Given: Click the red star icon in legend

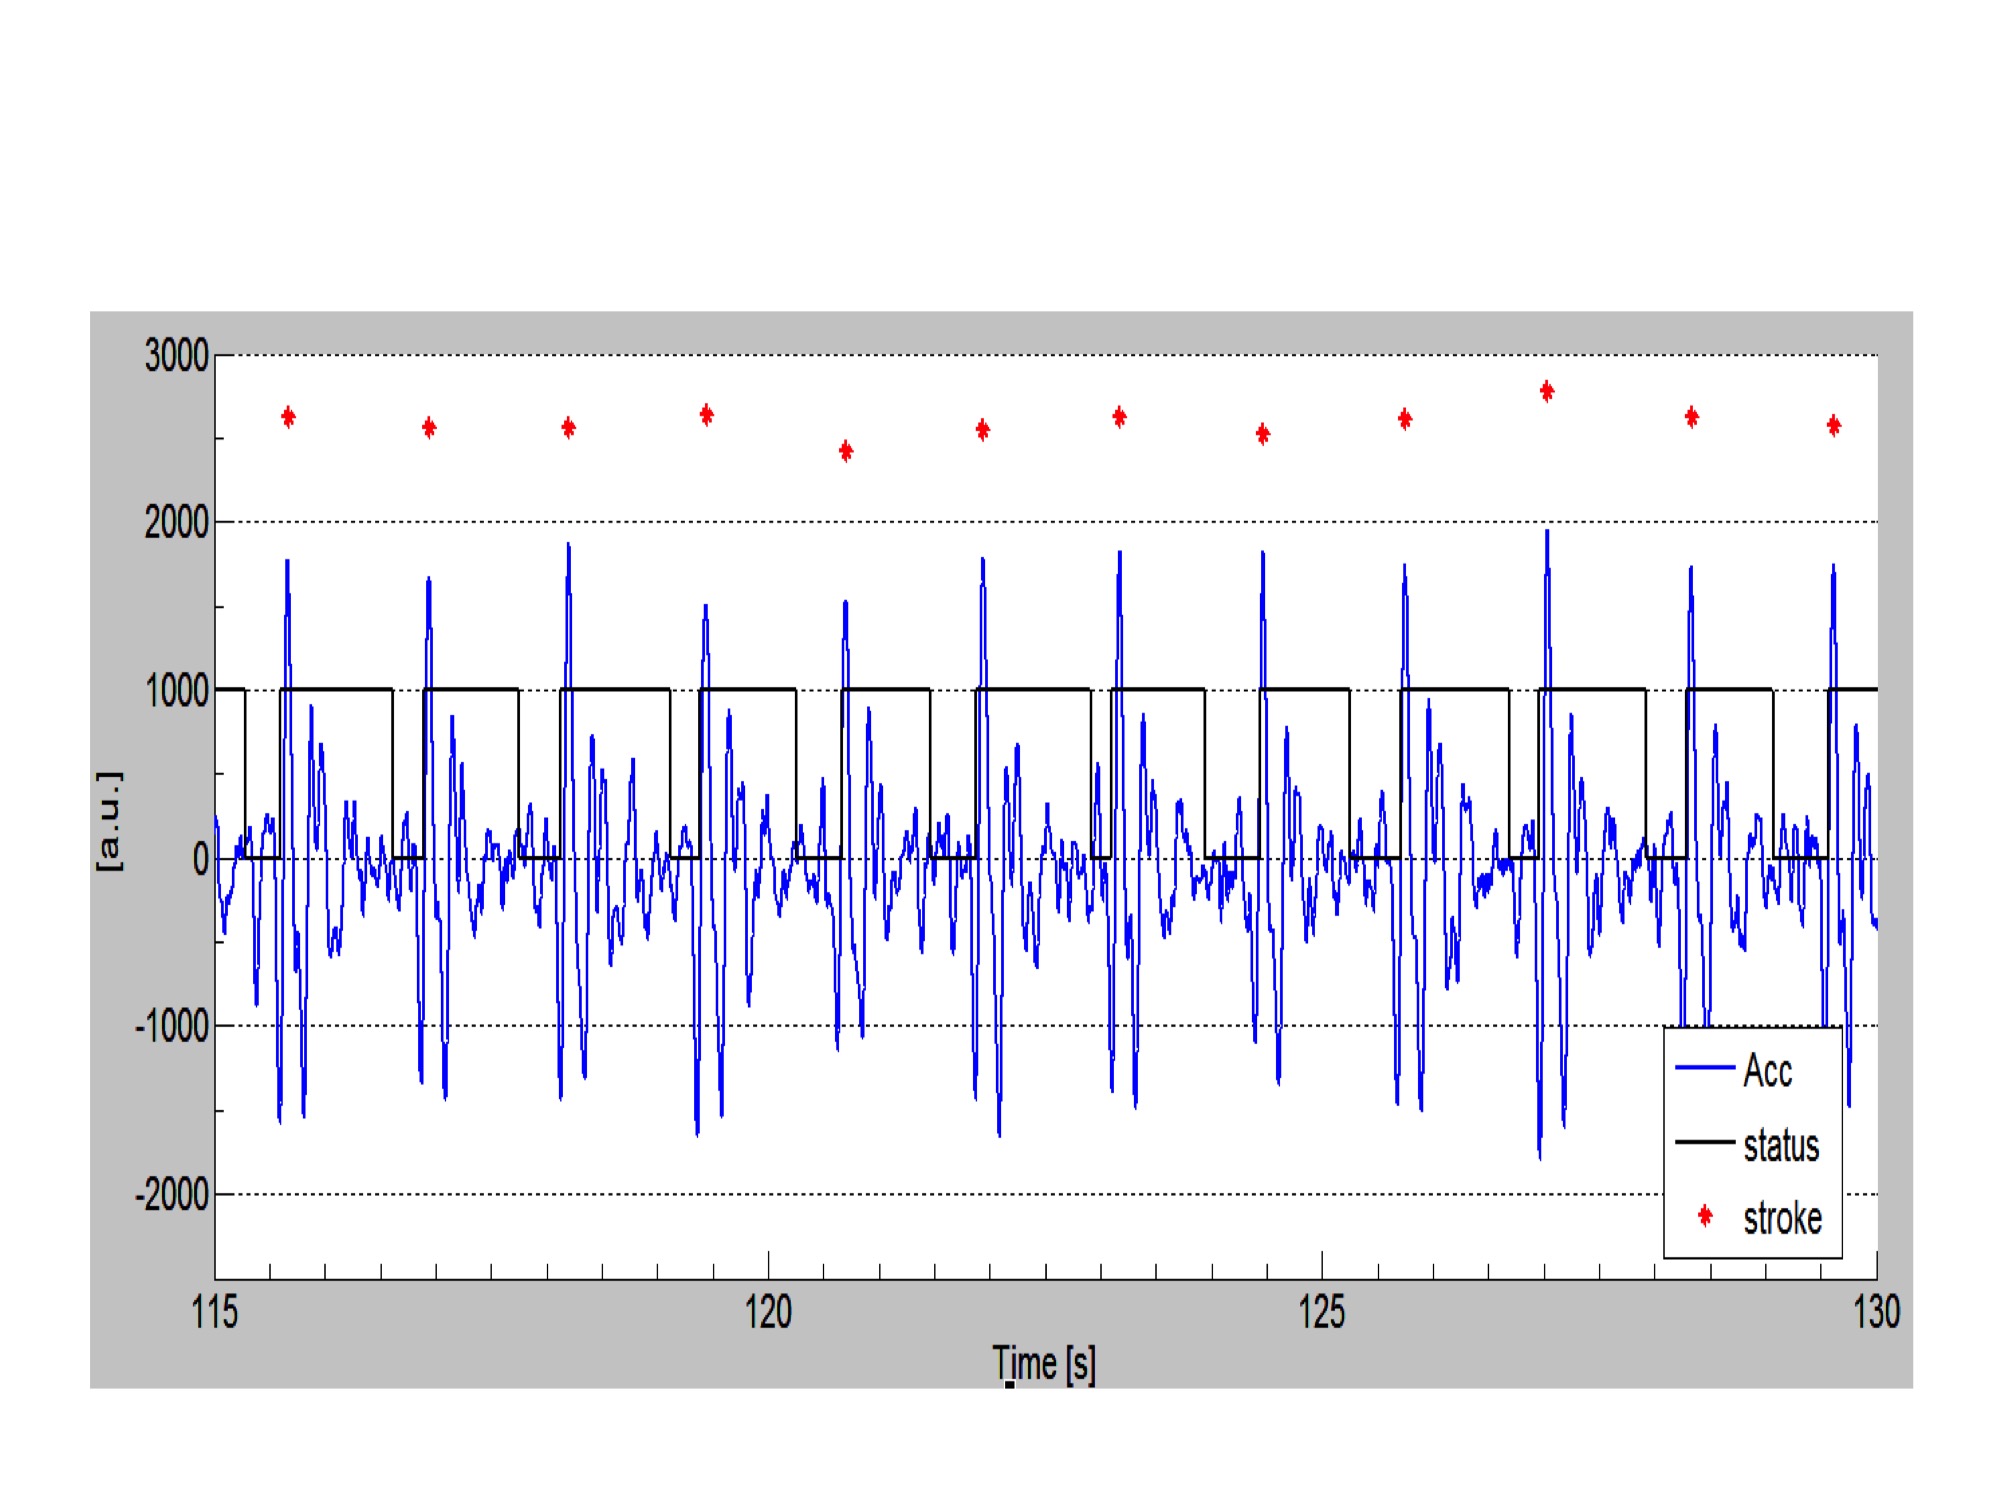Looking at the screenshot, I should click(x=1705, y=1216).
